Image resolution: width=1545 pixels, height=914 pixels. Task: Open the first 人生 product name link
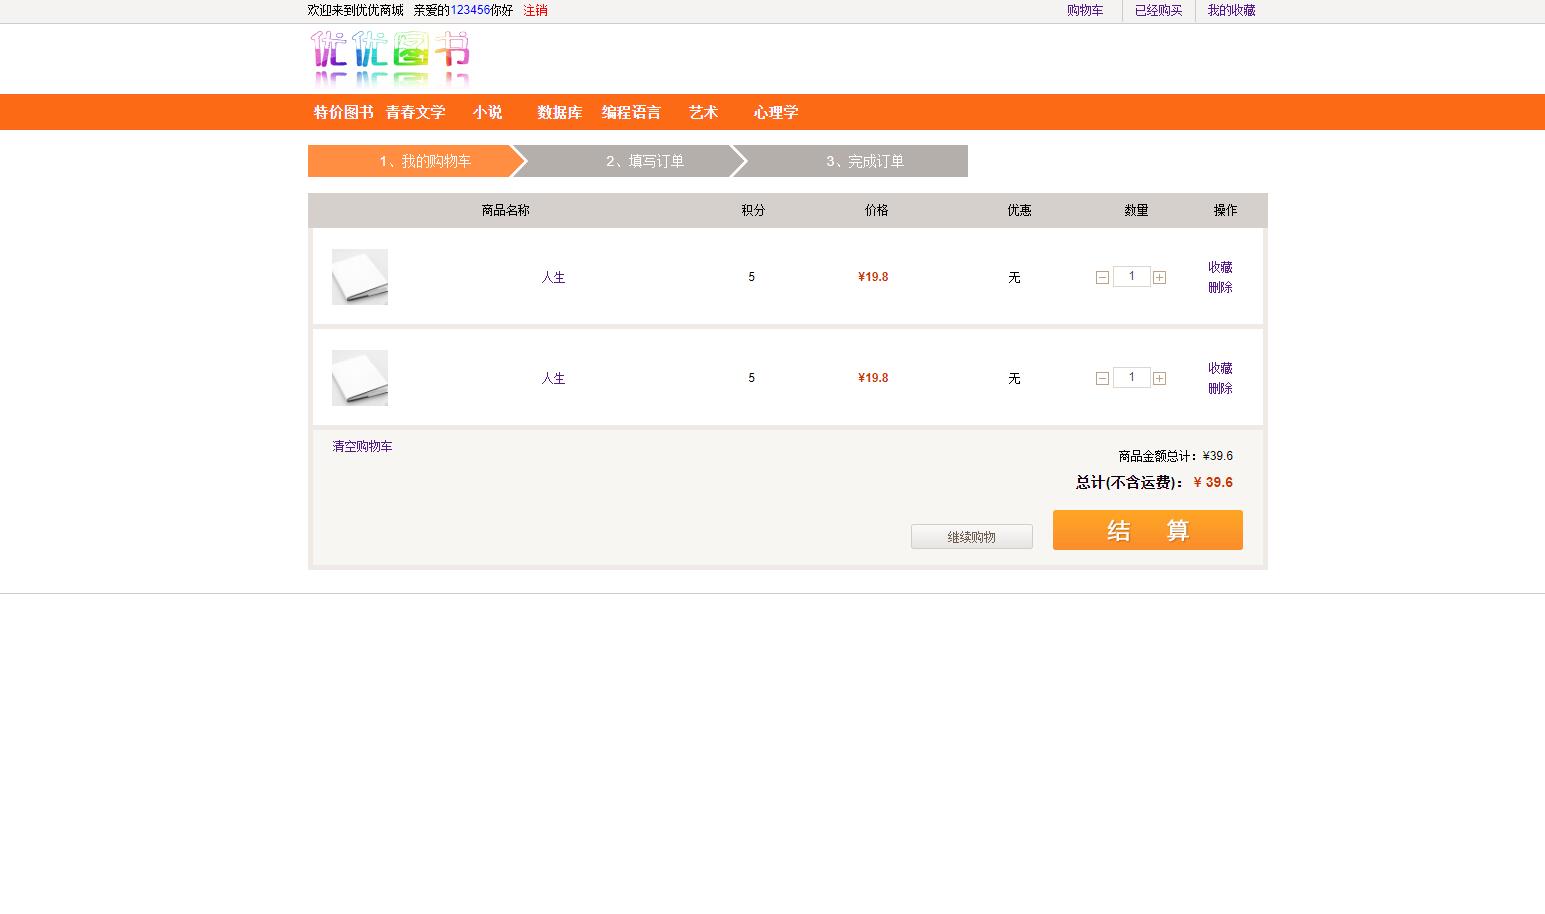tap(554, 278)
